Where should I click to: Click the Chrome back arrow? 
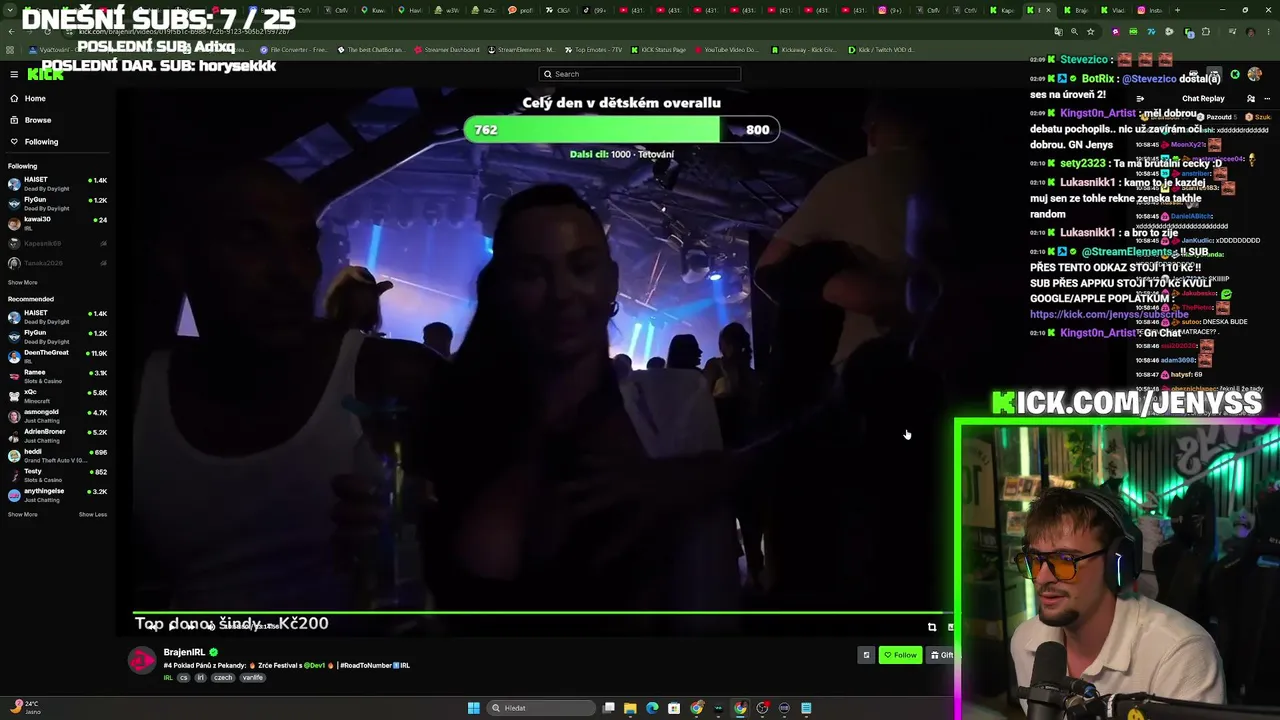click(x=10, y=31)
